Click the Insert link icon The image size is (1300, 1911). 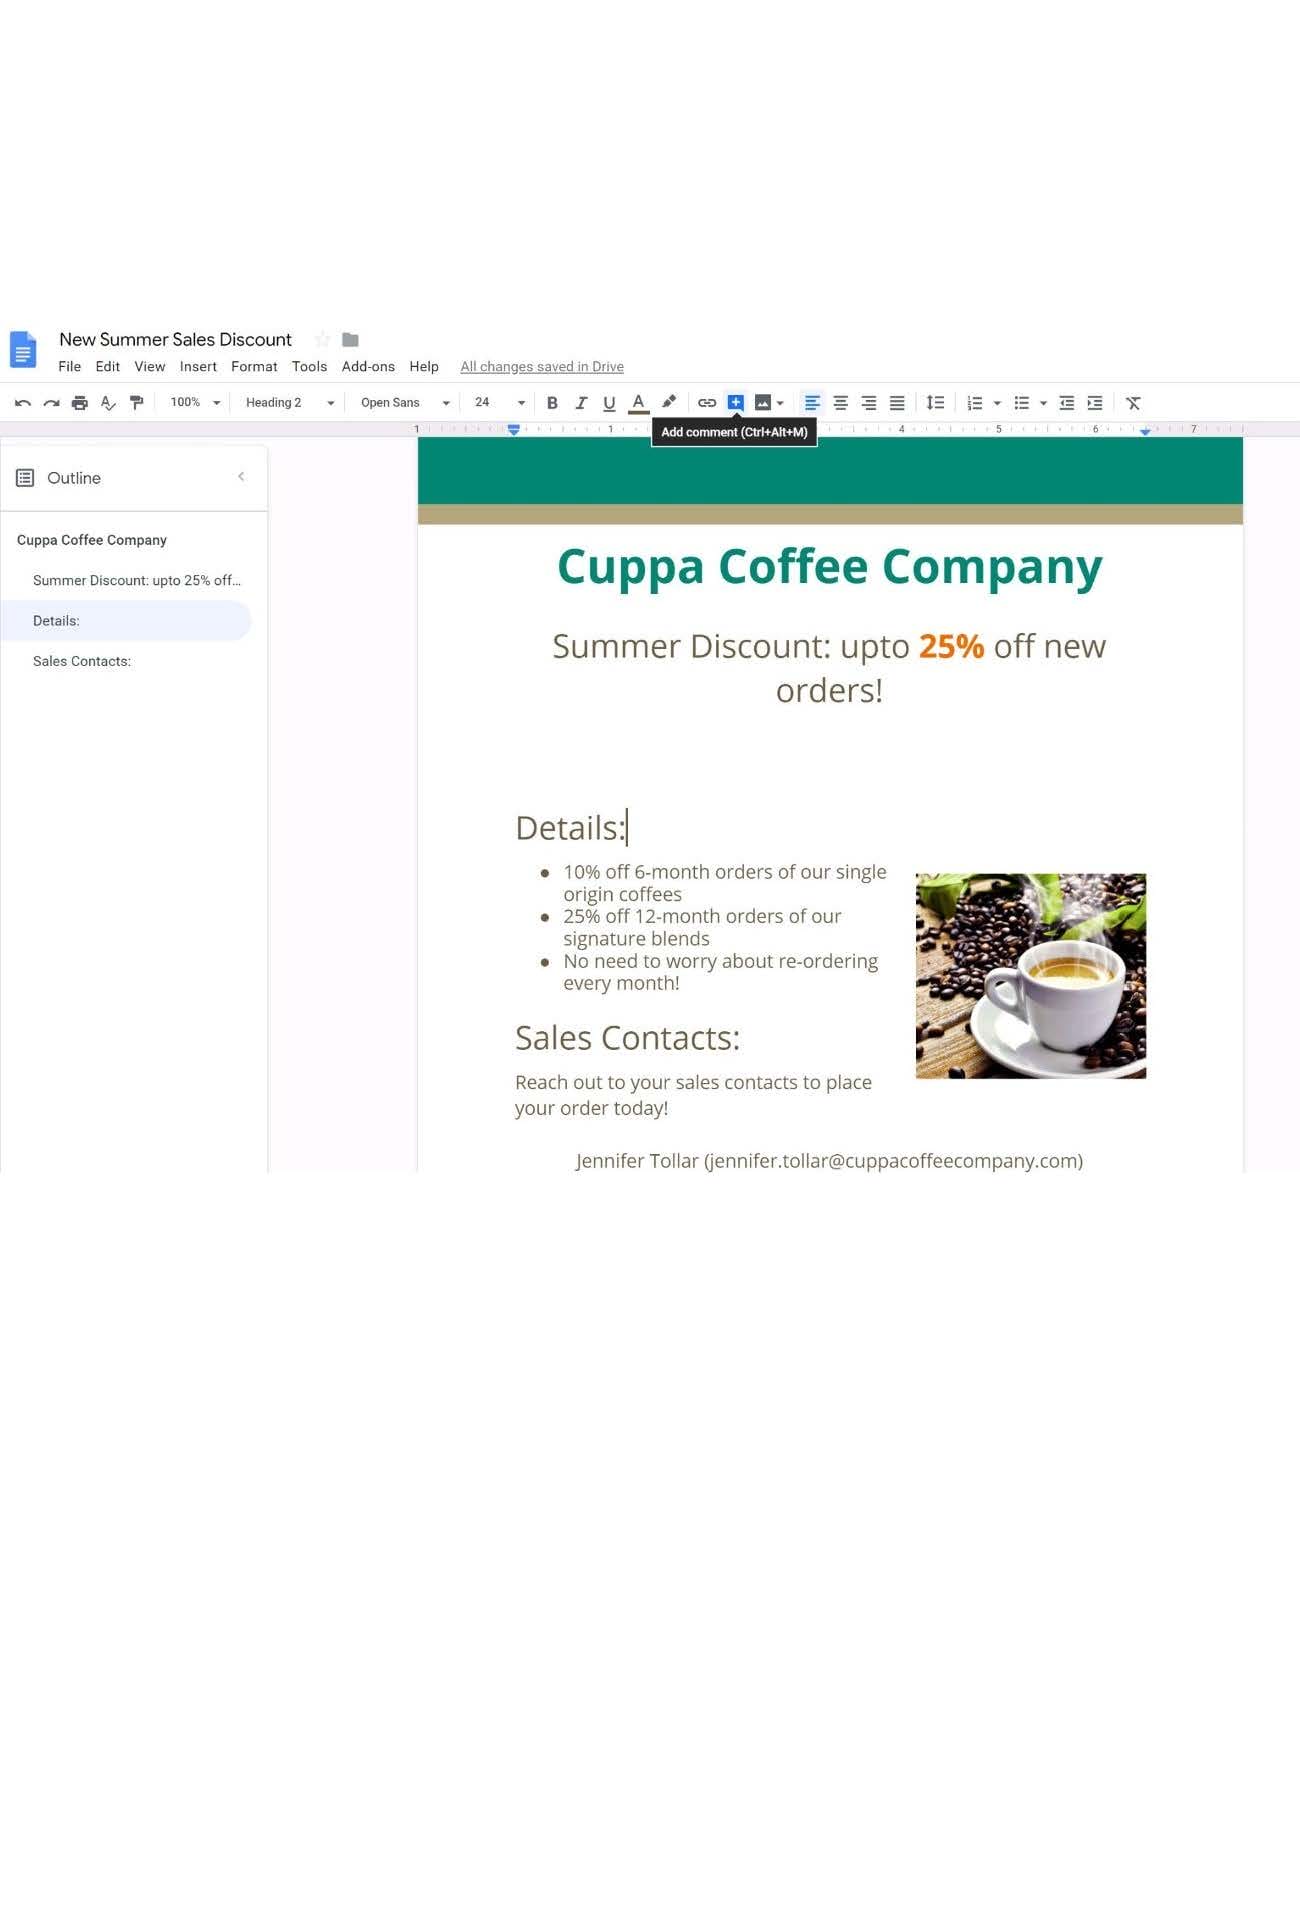707,403
